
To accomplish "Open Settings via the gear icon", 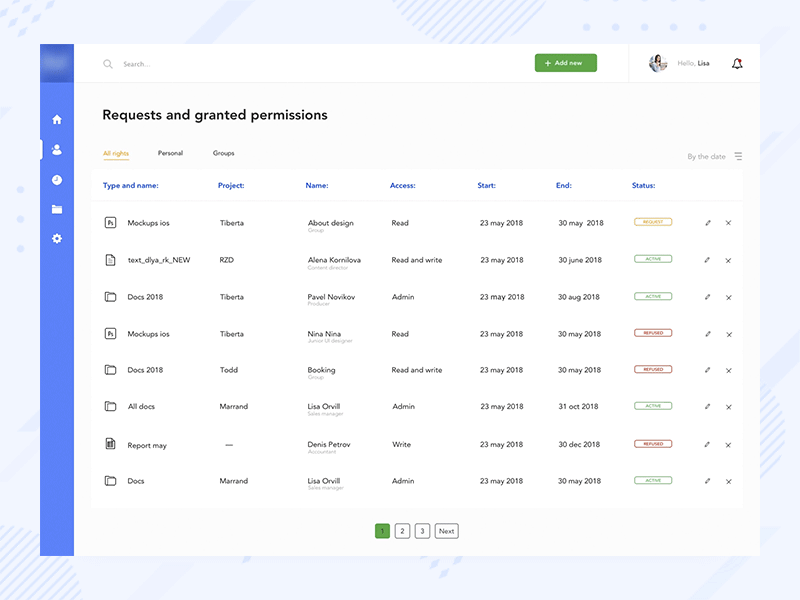I will [57, 238].
